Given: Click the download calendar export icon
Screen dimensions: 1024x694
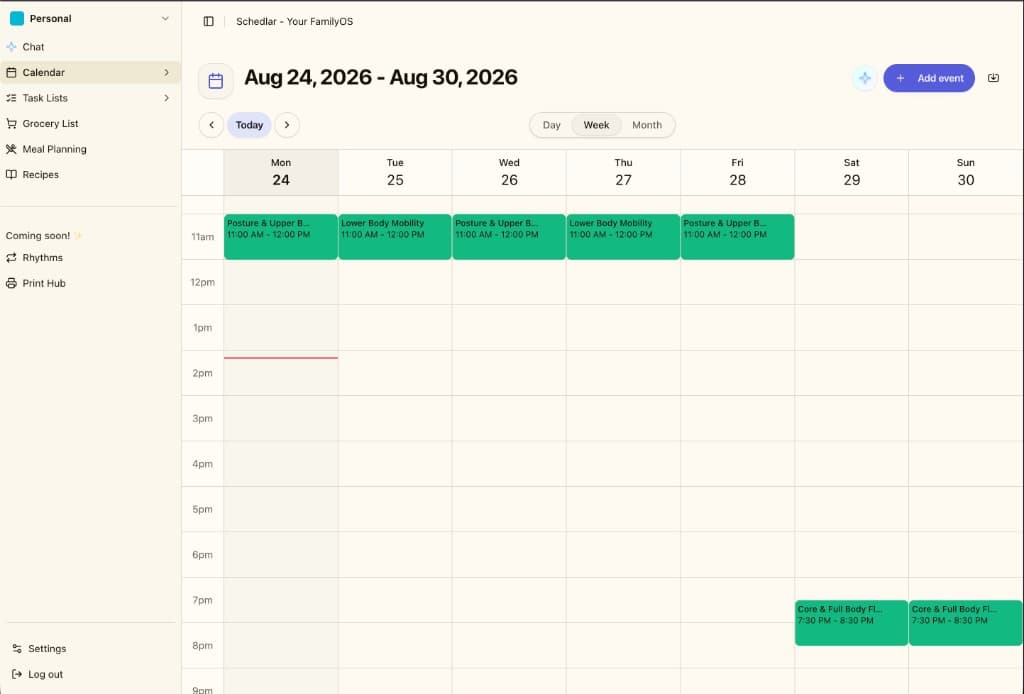Looking at the screenshot, I should (x=993, y=78).
